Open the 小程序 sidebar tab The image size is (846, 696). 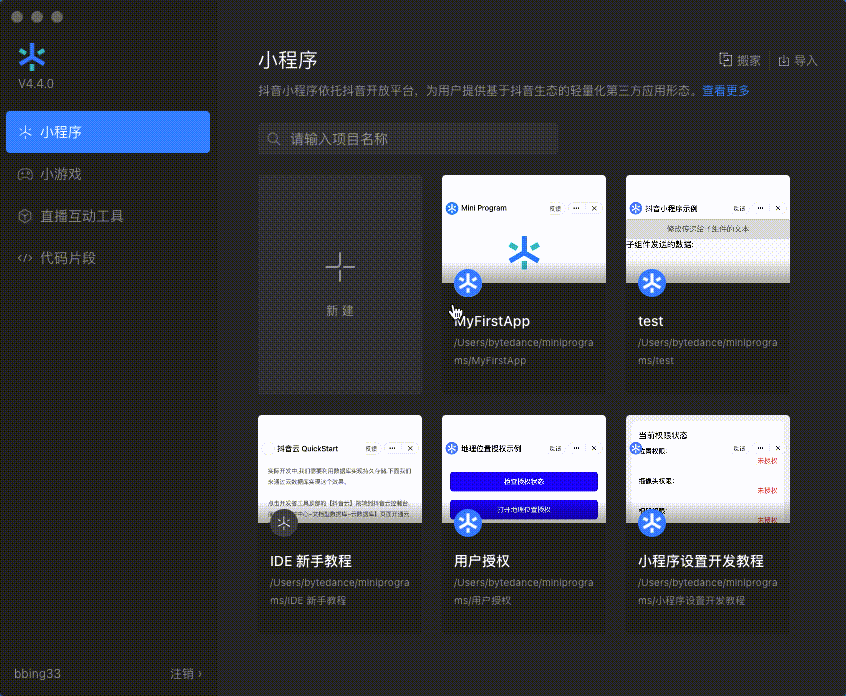coord(108,132)
